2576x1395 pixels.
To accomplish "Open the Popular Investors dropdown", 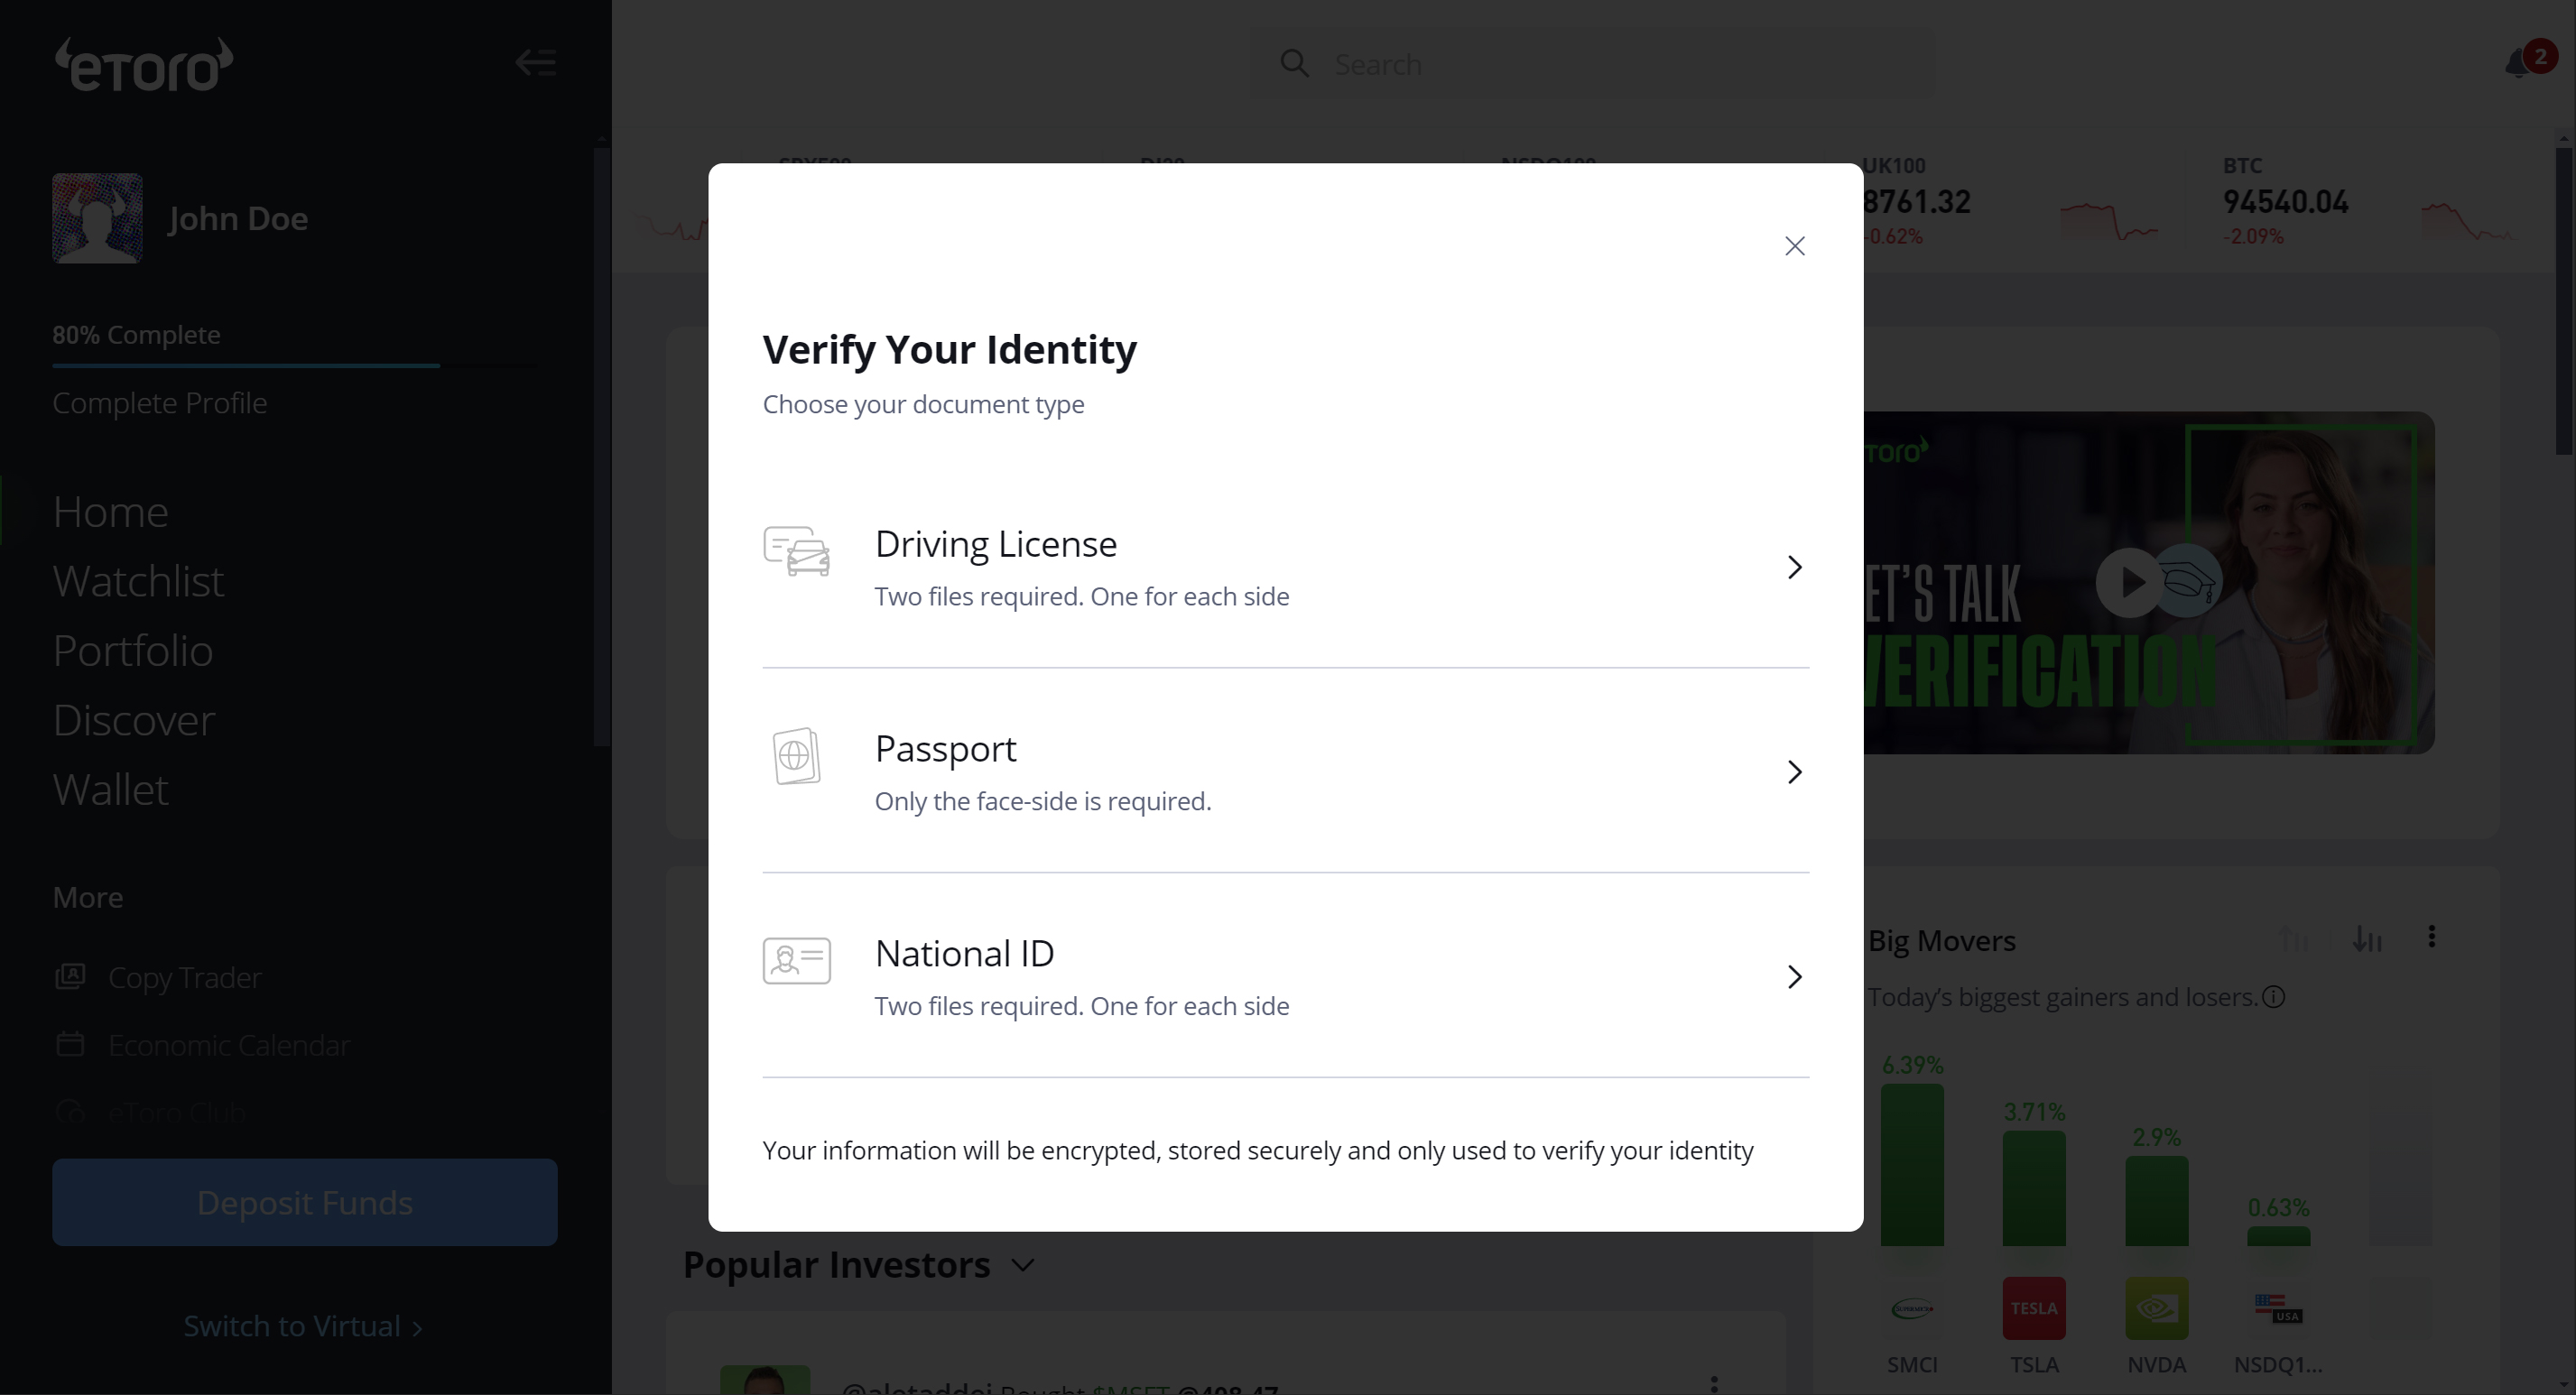I will click(1022, 1265).
